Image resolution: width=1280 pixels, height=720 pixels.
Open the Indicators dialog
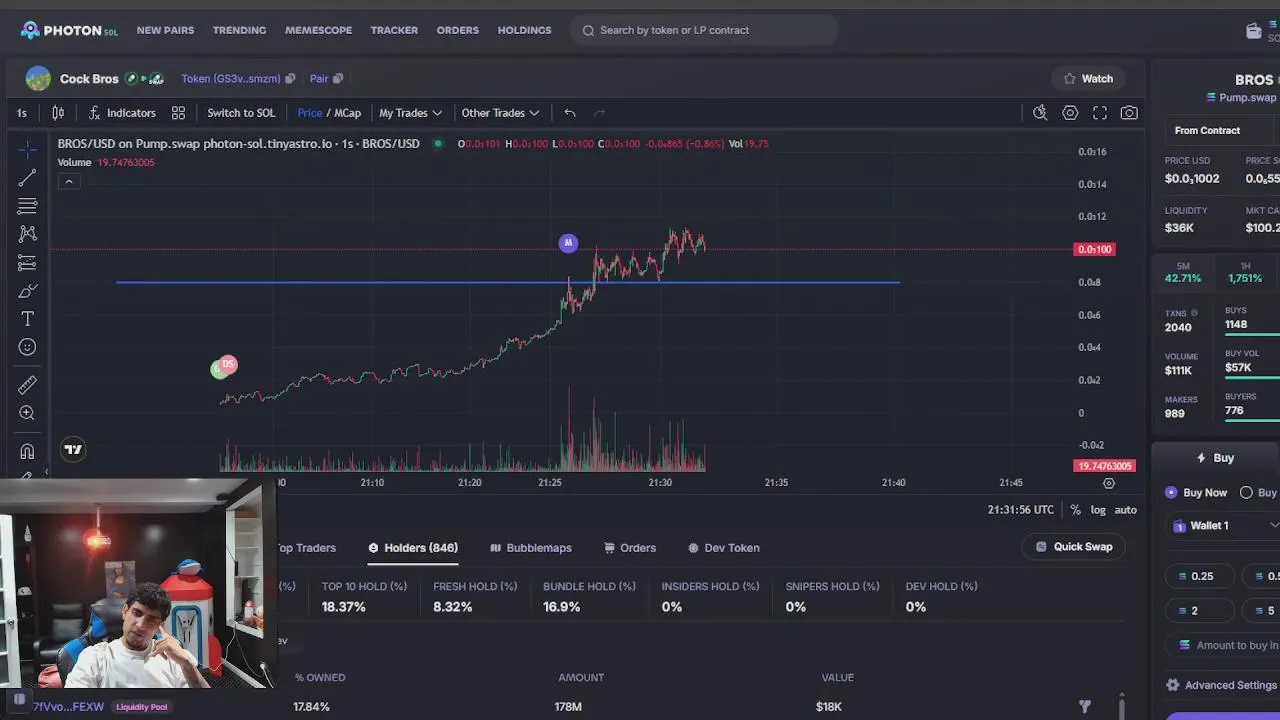pyautogui.click(x=122, y=113)
